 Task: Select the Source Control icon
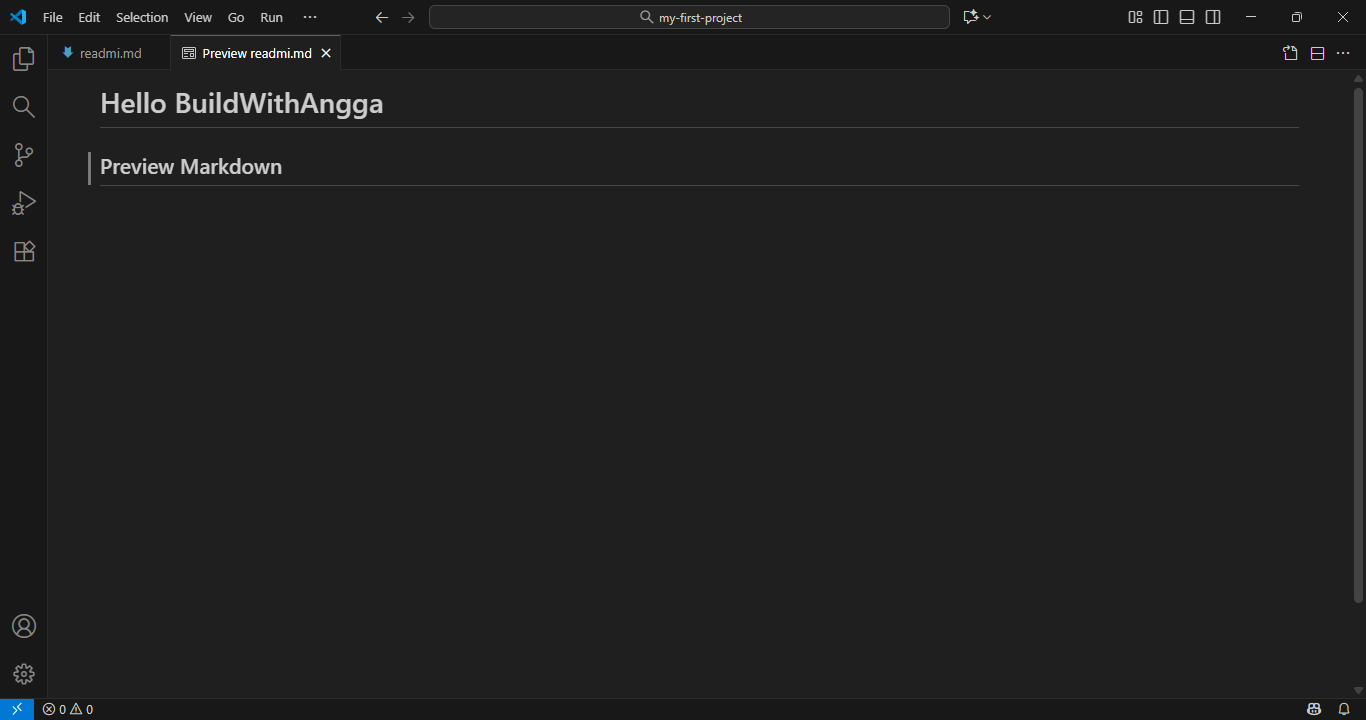tap(23, 154)
